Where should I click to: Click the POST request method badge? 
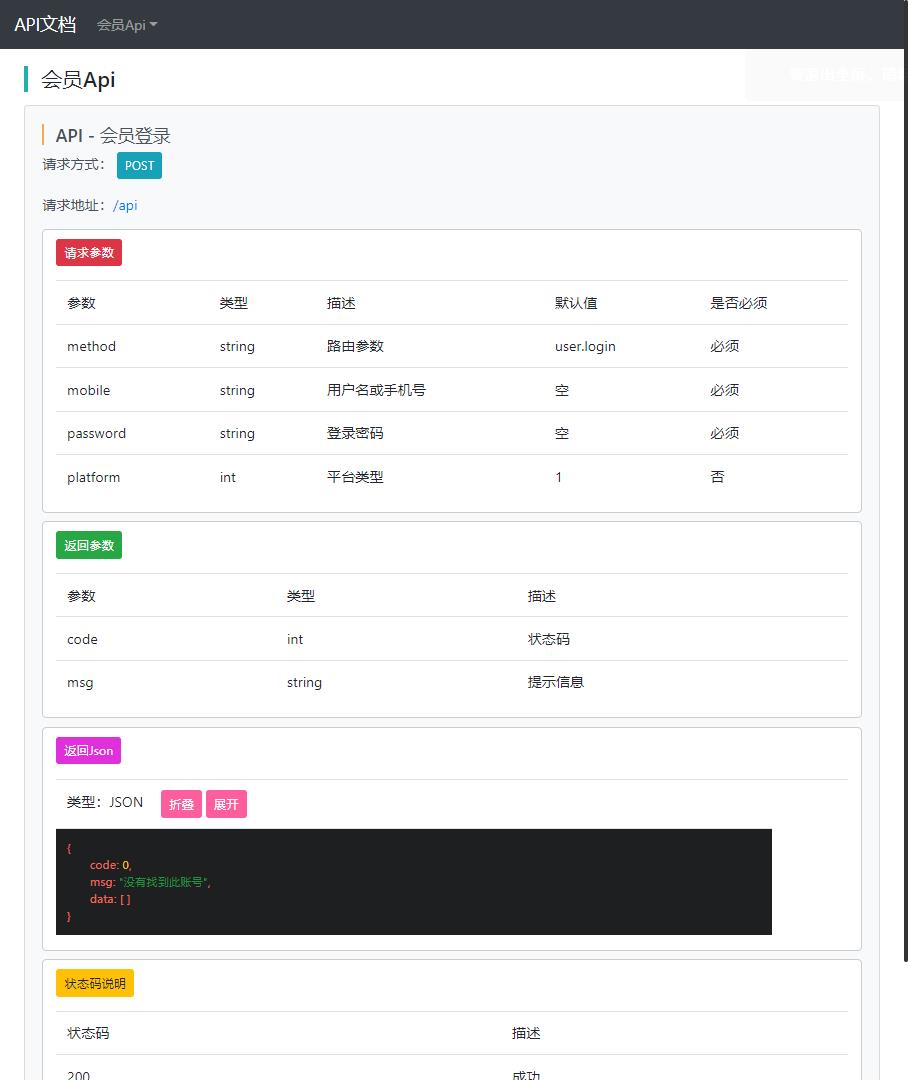coord(139,165)
